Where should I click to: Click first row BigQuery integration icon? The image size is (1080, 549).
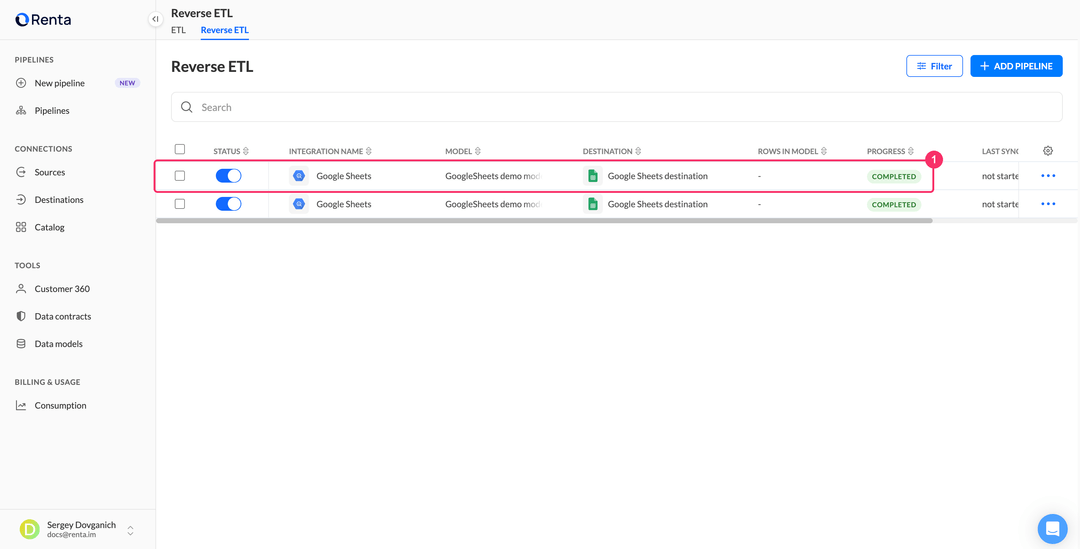tap(299, 176)
